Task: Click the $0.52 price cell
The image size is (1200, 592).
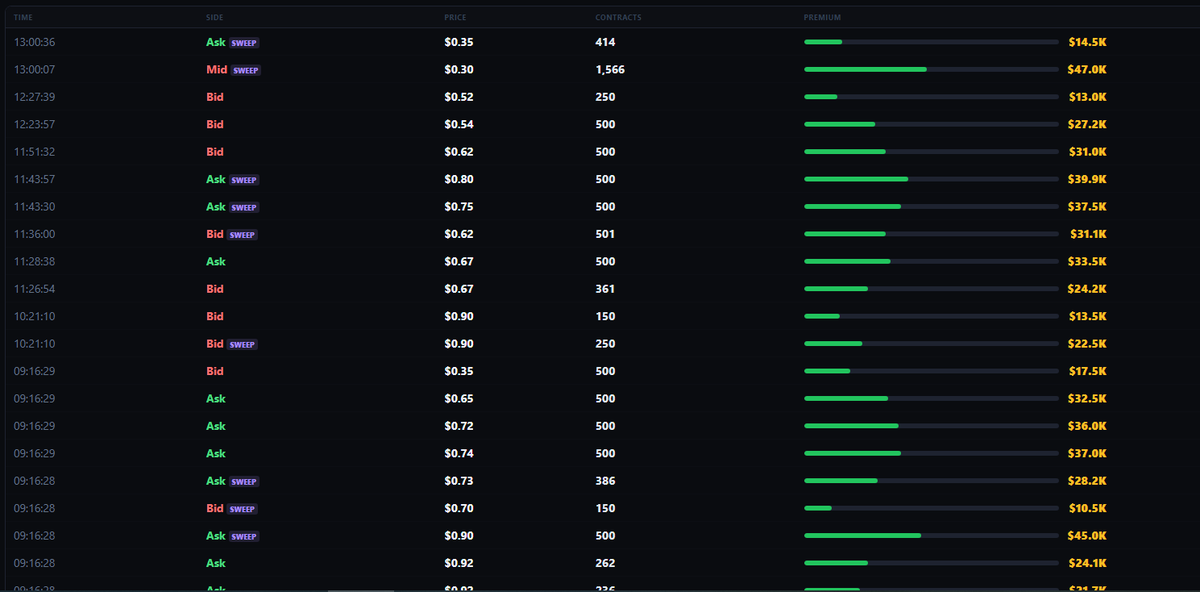Action: (459, 97)
